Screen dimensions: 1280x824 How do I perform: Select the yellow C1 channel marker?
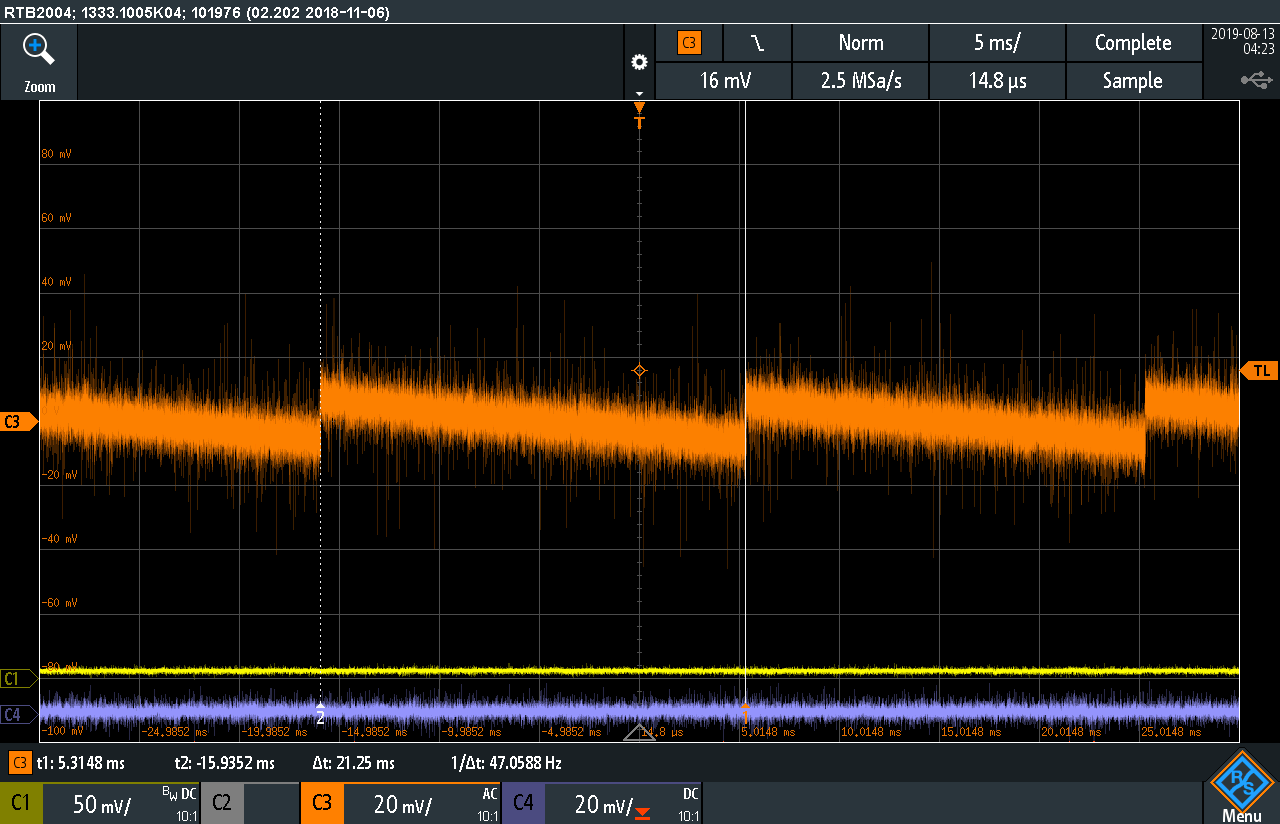tap(18, 679)
